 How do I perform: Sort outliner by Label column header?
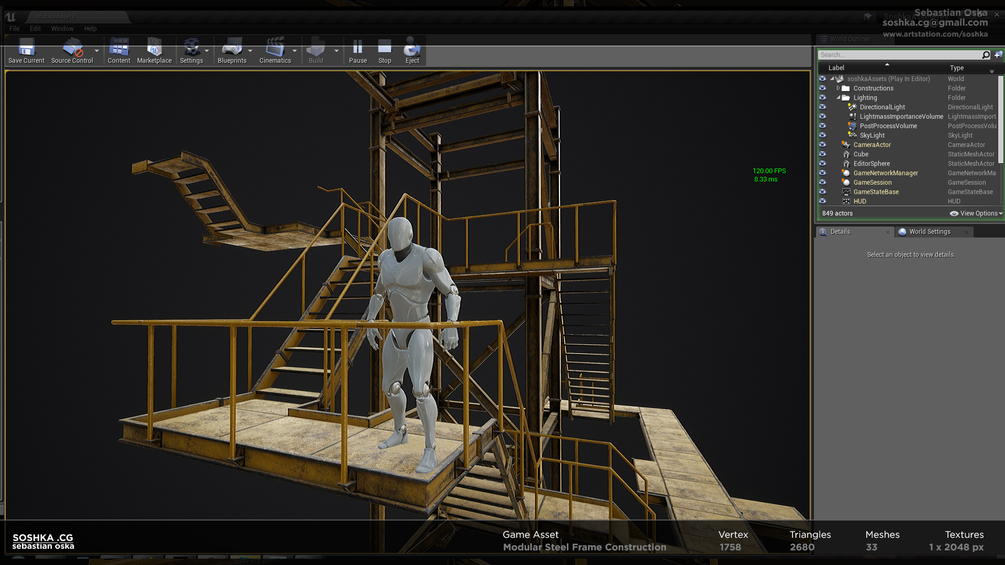pos(836,68)
